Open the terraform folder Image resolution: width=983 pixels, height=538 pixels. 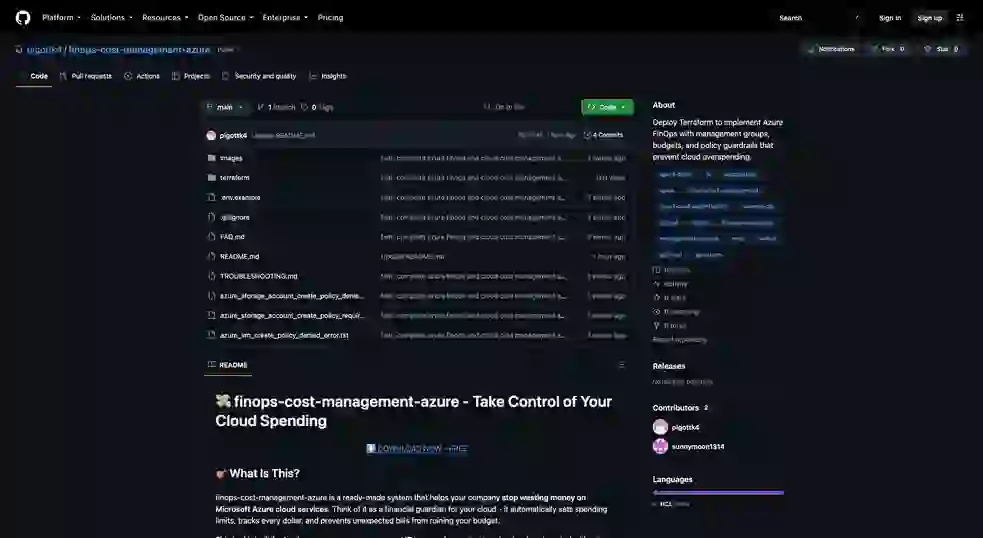click(x=234, y=178)
